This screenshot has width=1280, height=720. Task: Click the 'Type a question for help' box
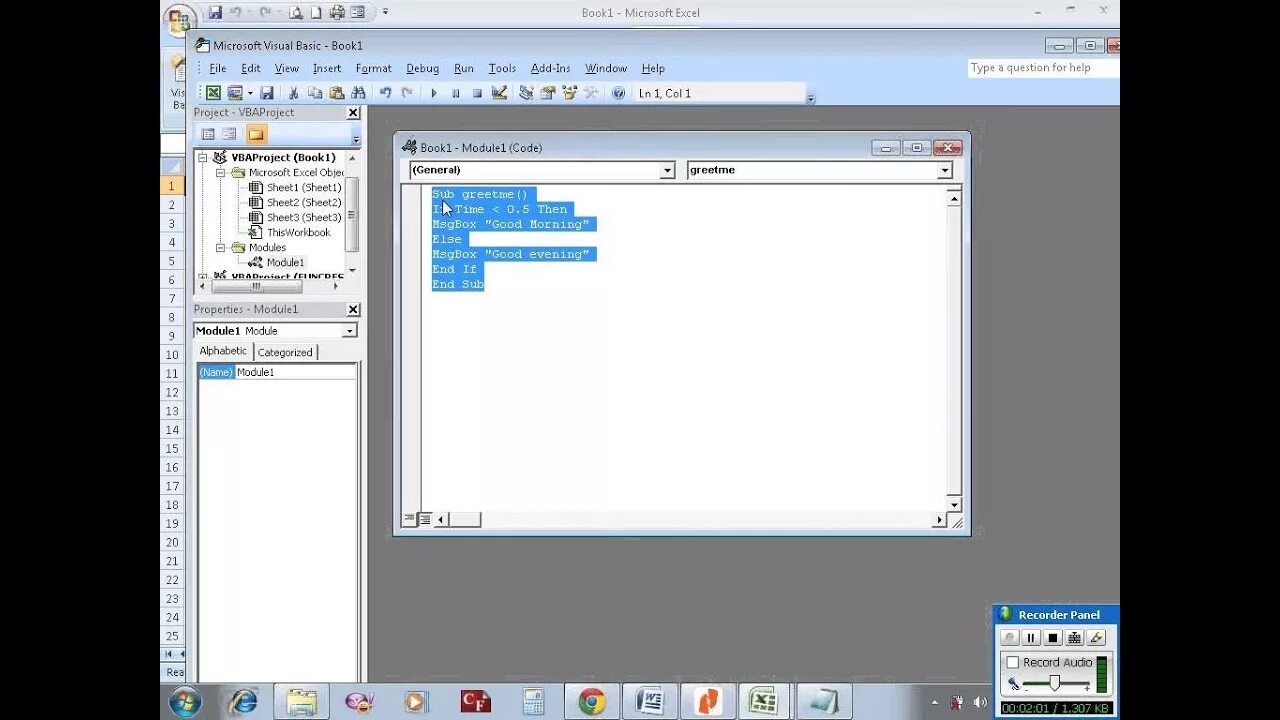coord(1041,68)
